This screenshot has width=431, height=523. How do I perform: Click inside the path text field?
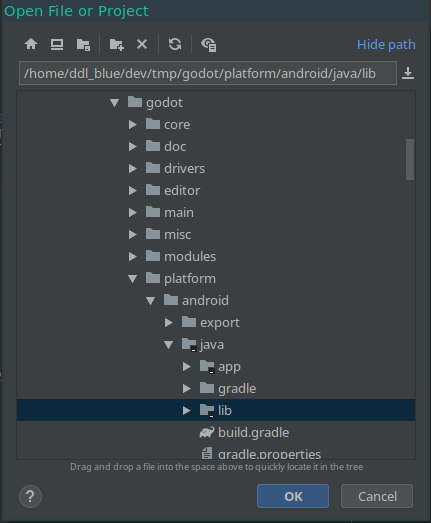[x=208, y=73]
